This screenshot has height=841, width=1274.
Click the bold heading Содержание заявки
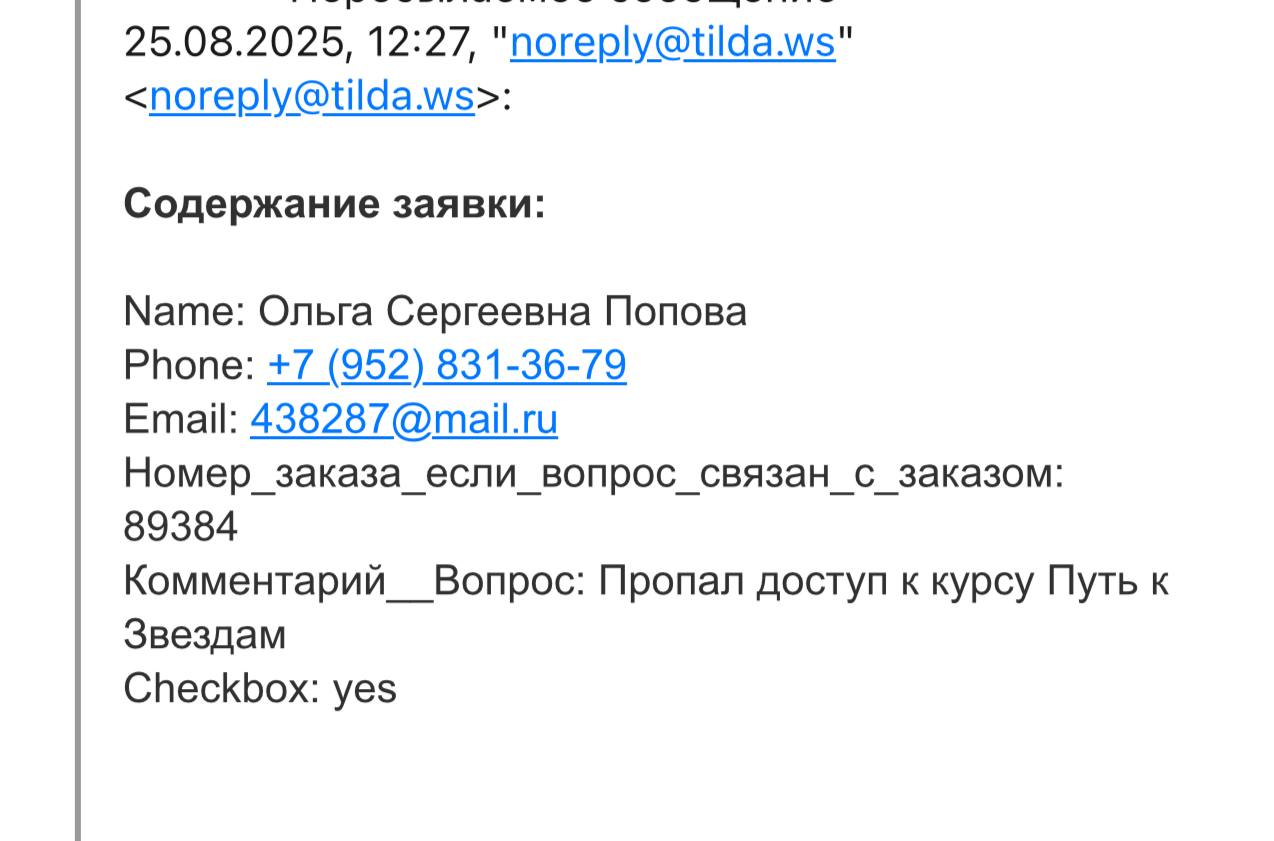(334, 204)
